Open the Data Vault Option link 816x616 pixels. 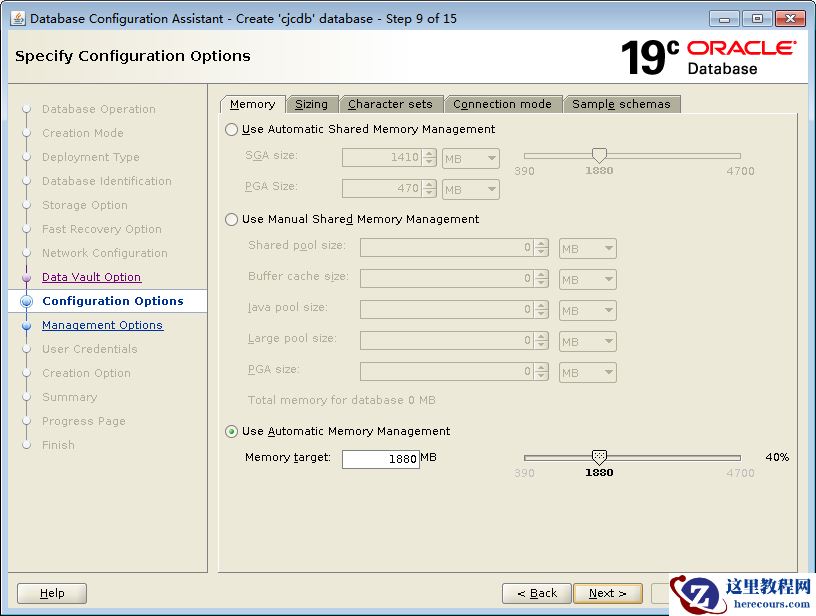click(91, 277)
